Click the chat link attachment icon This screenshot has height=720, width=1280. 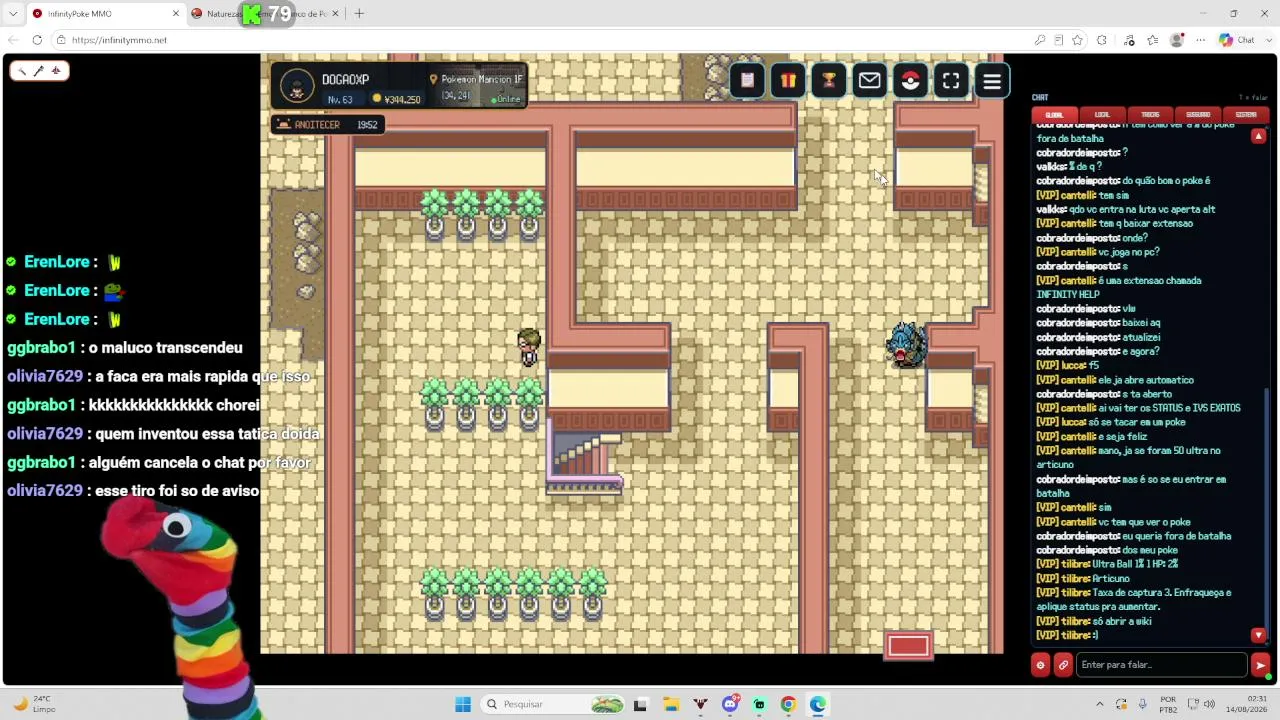[x=1063, y=665]
